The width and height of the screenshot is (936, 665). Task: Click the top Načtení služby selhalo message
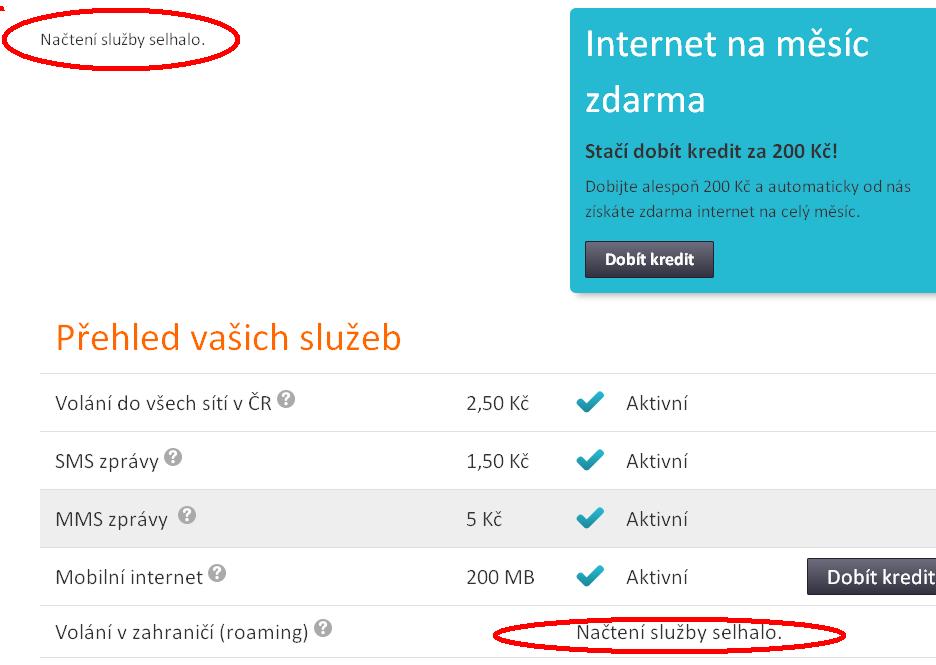[122, 40]
